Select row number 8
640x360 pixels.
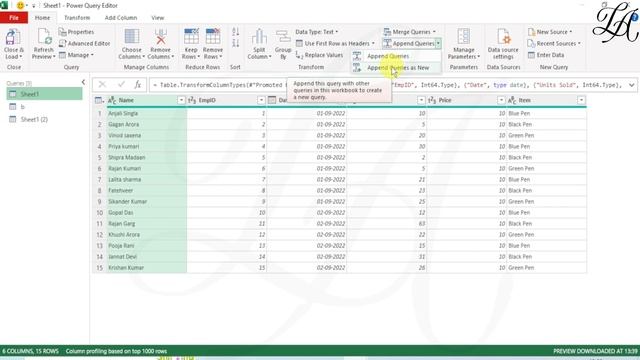coord(99,191)
